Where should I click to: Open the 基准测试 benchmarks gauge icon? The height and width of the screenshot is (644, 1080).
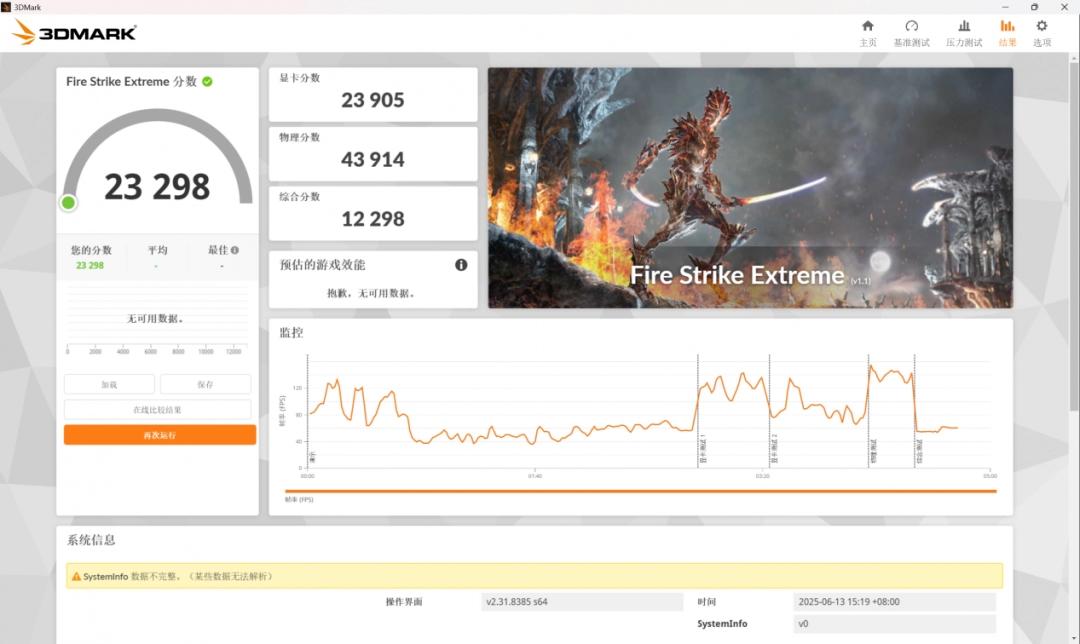click(911, 27)
